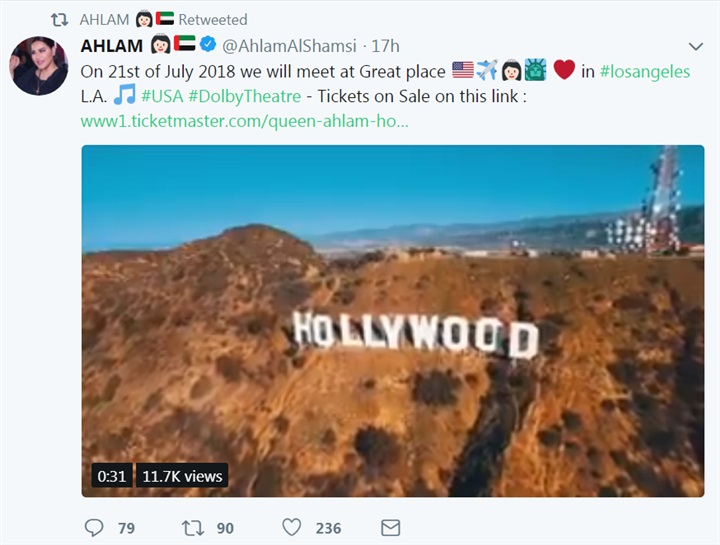Click the 11.7K views badge

182,476
